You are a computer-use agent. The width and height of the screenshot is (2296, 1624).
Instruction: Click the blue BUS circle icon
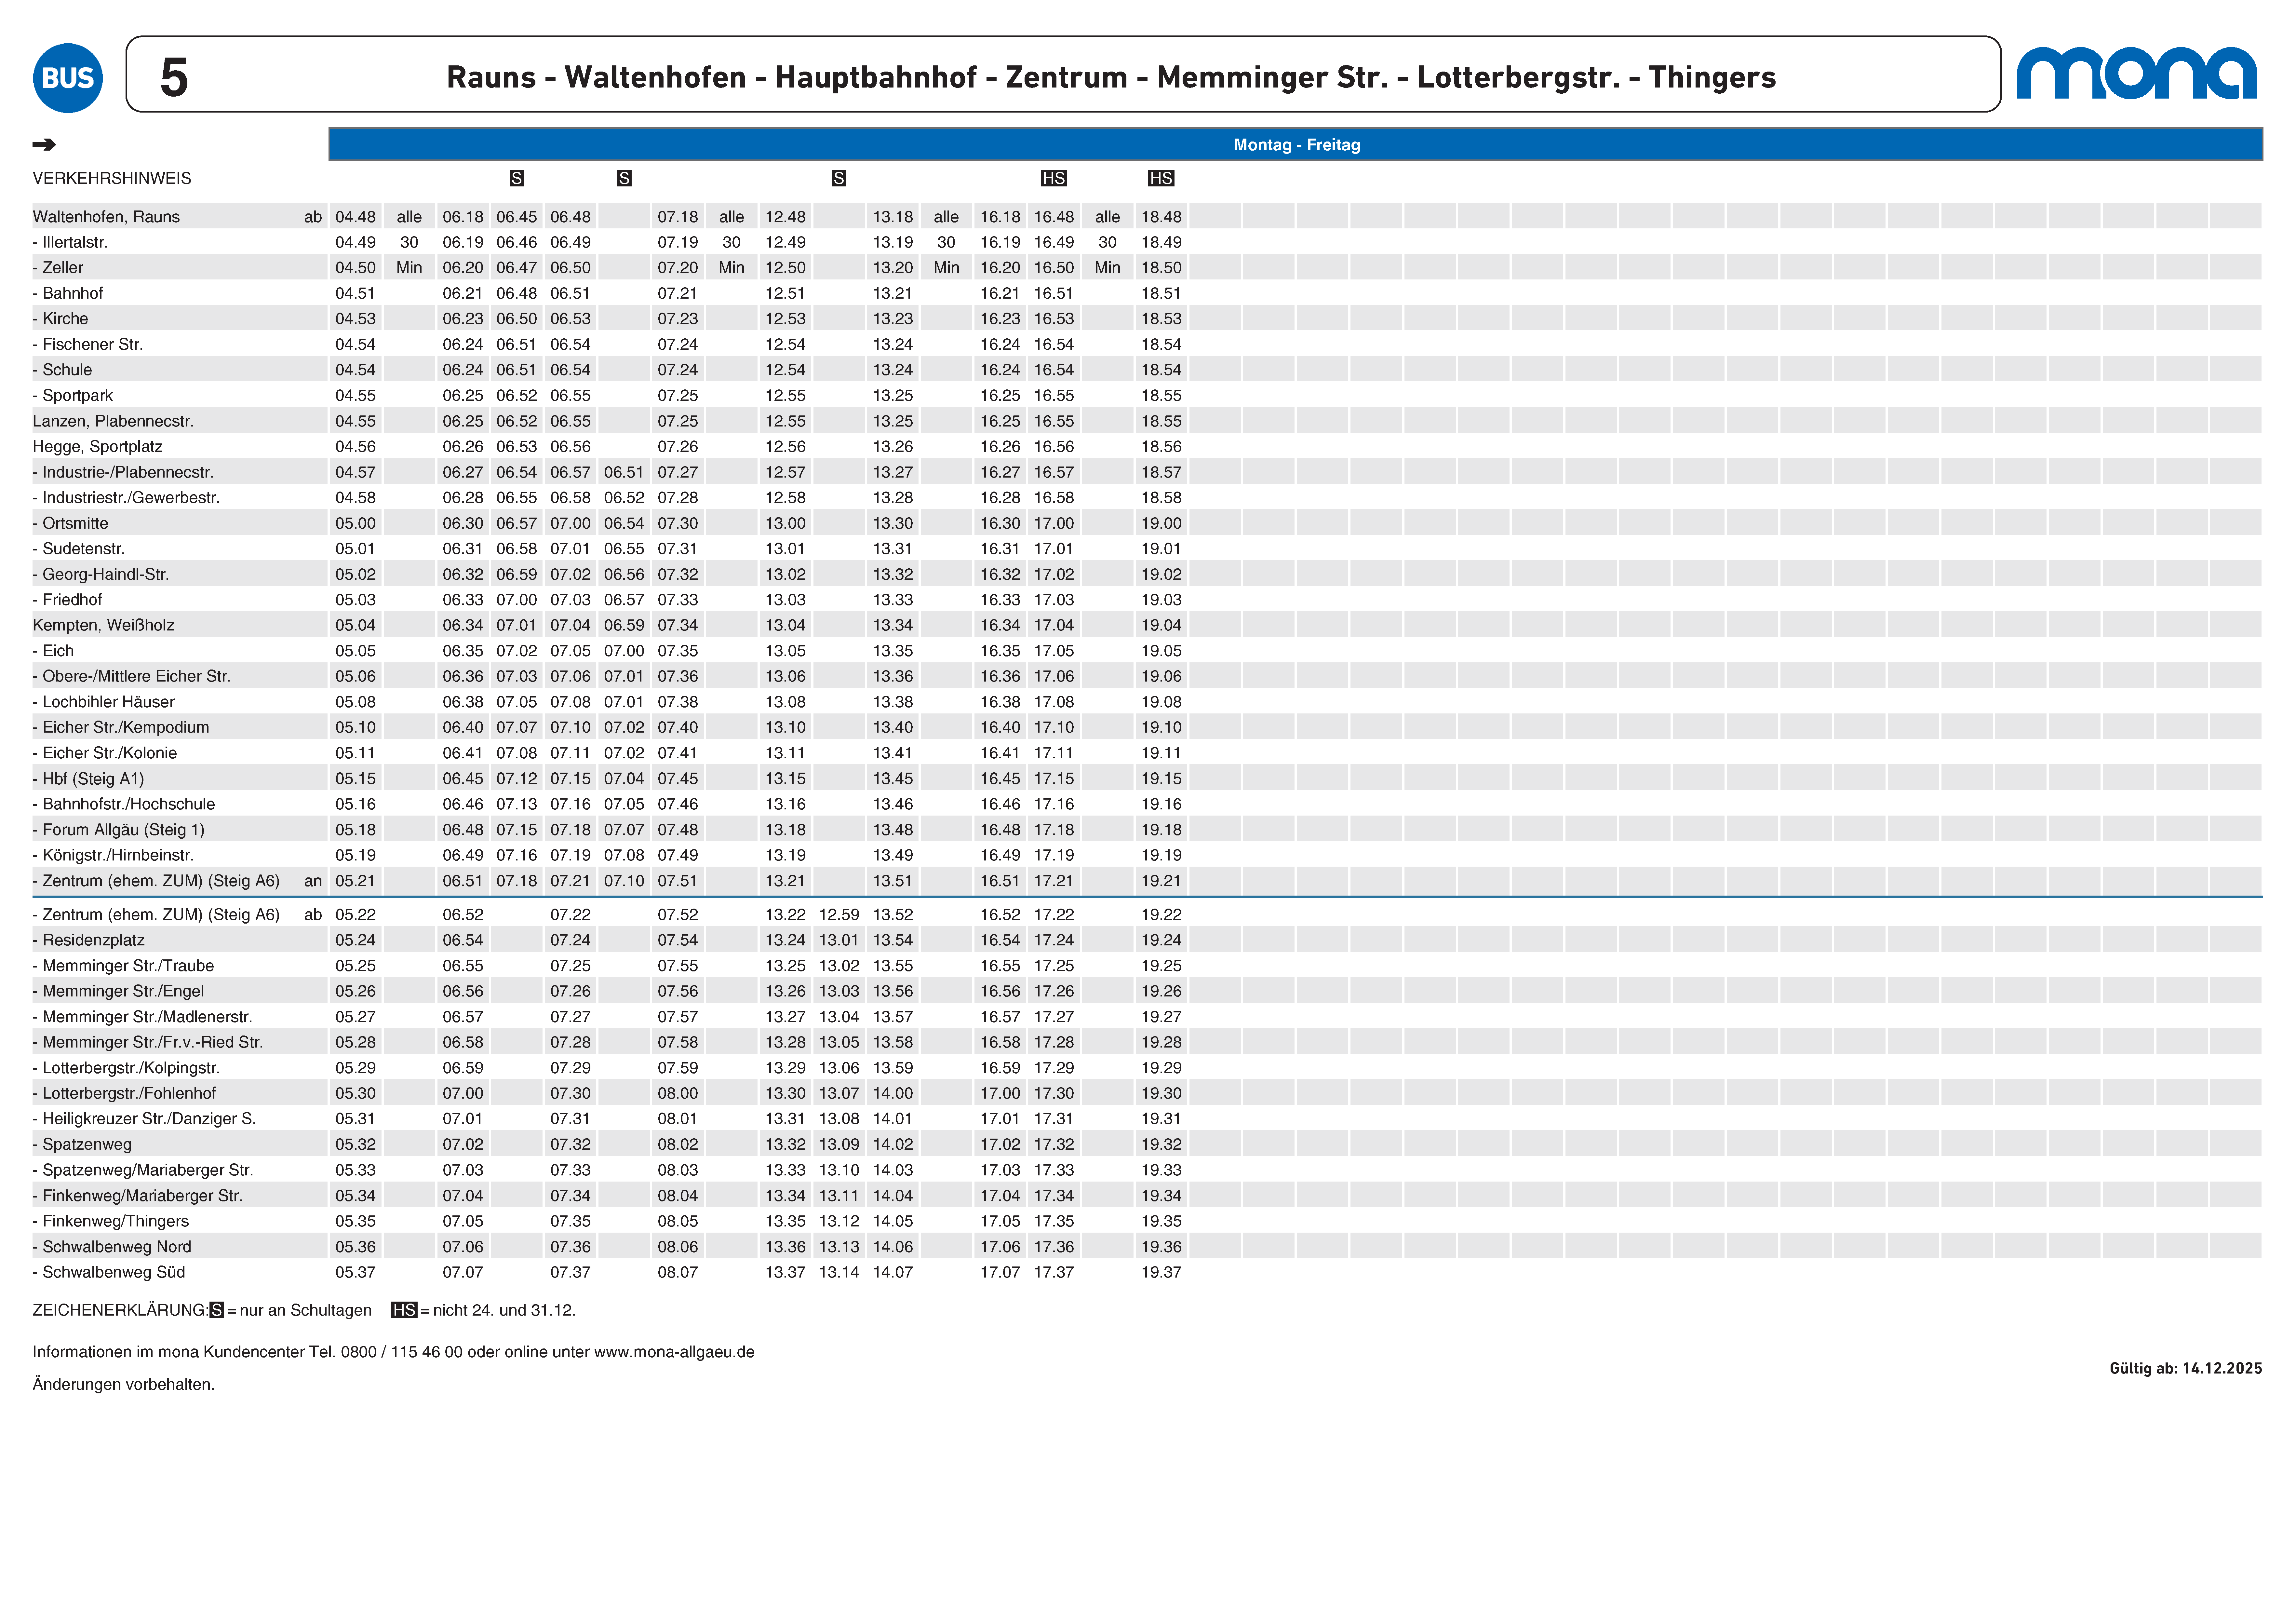click(x=68, y=78)
